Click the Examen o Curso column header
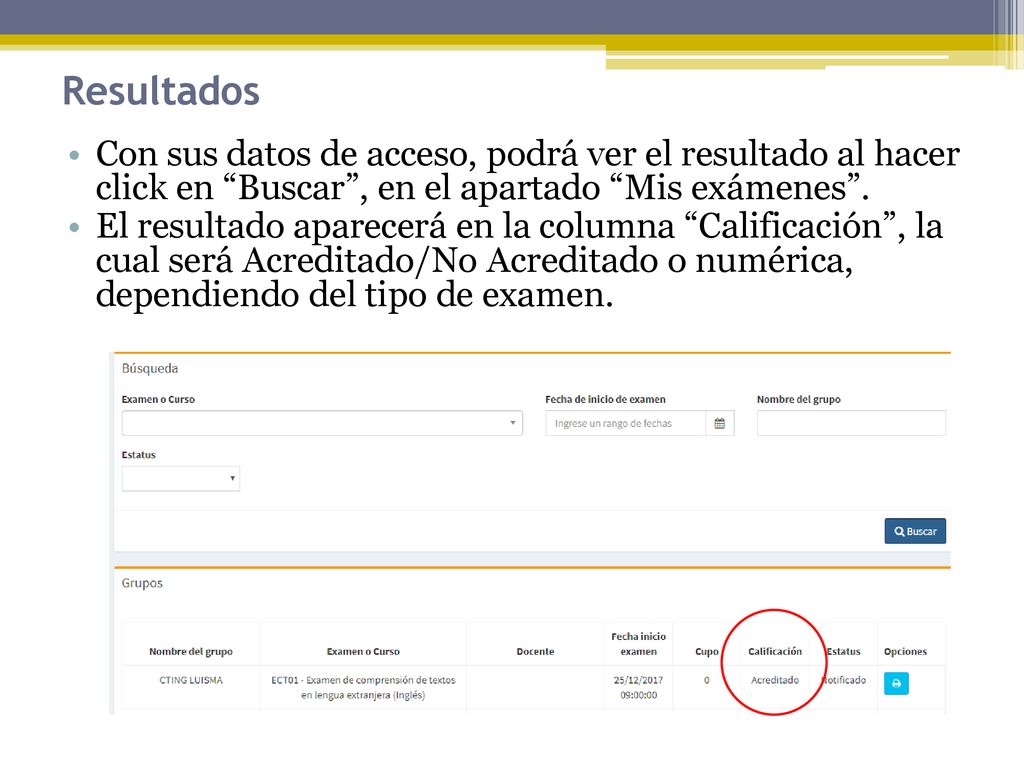This screenshot has width=1024, height=768. coord(363,651)
